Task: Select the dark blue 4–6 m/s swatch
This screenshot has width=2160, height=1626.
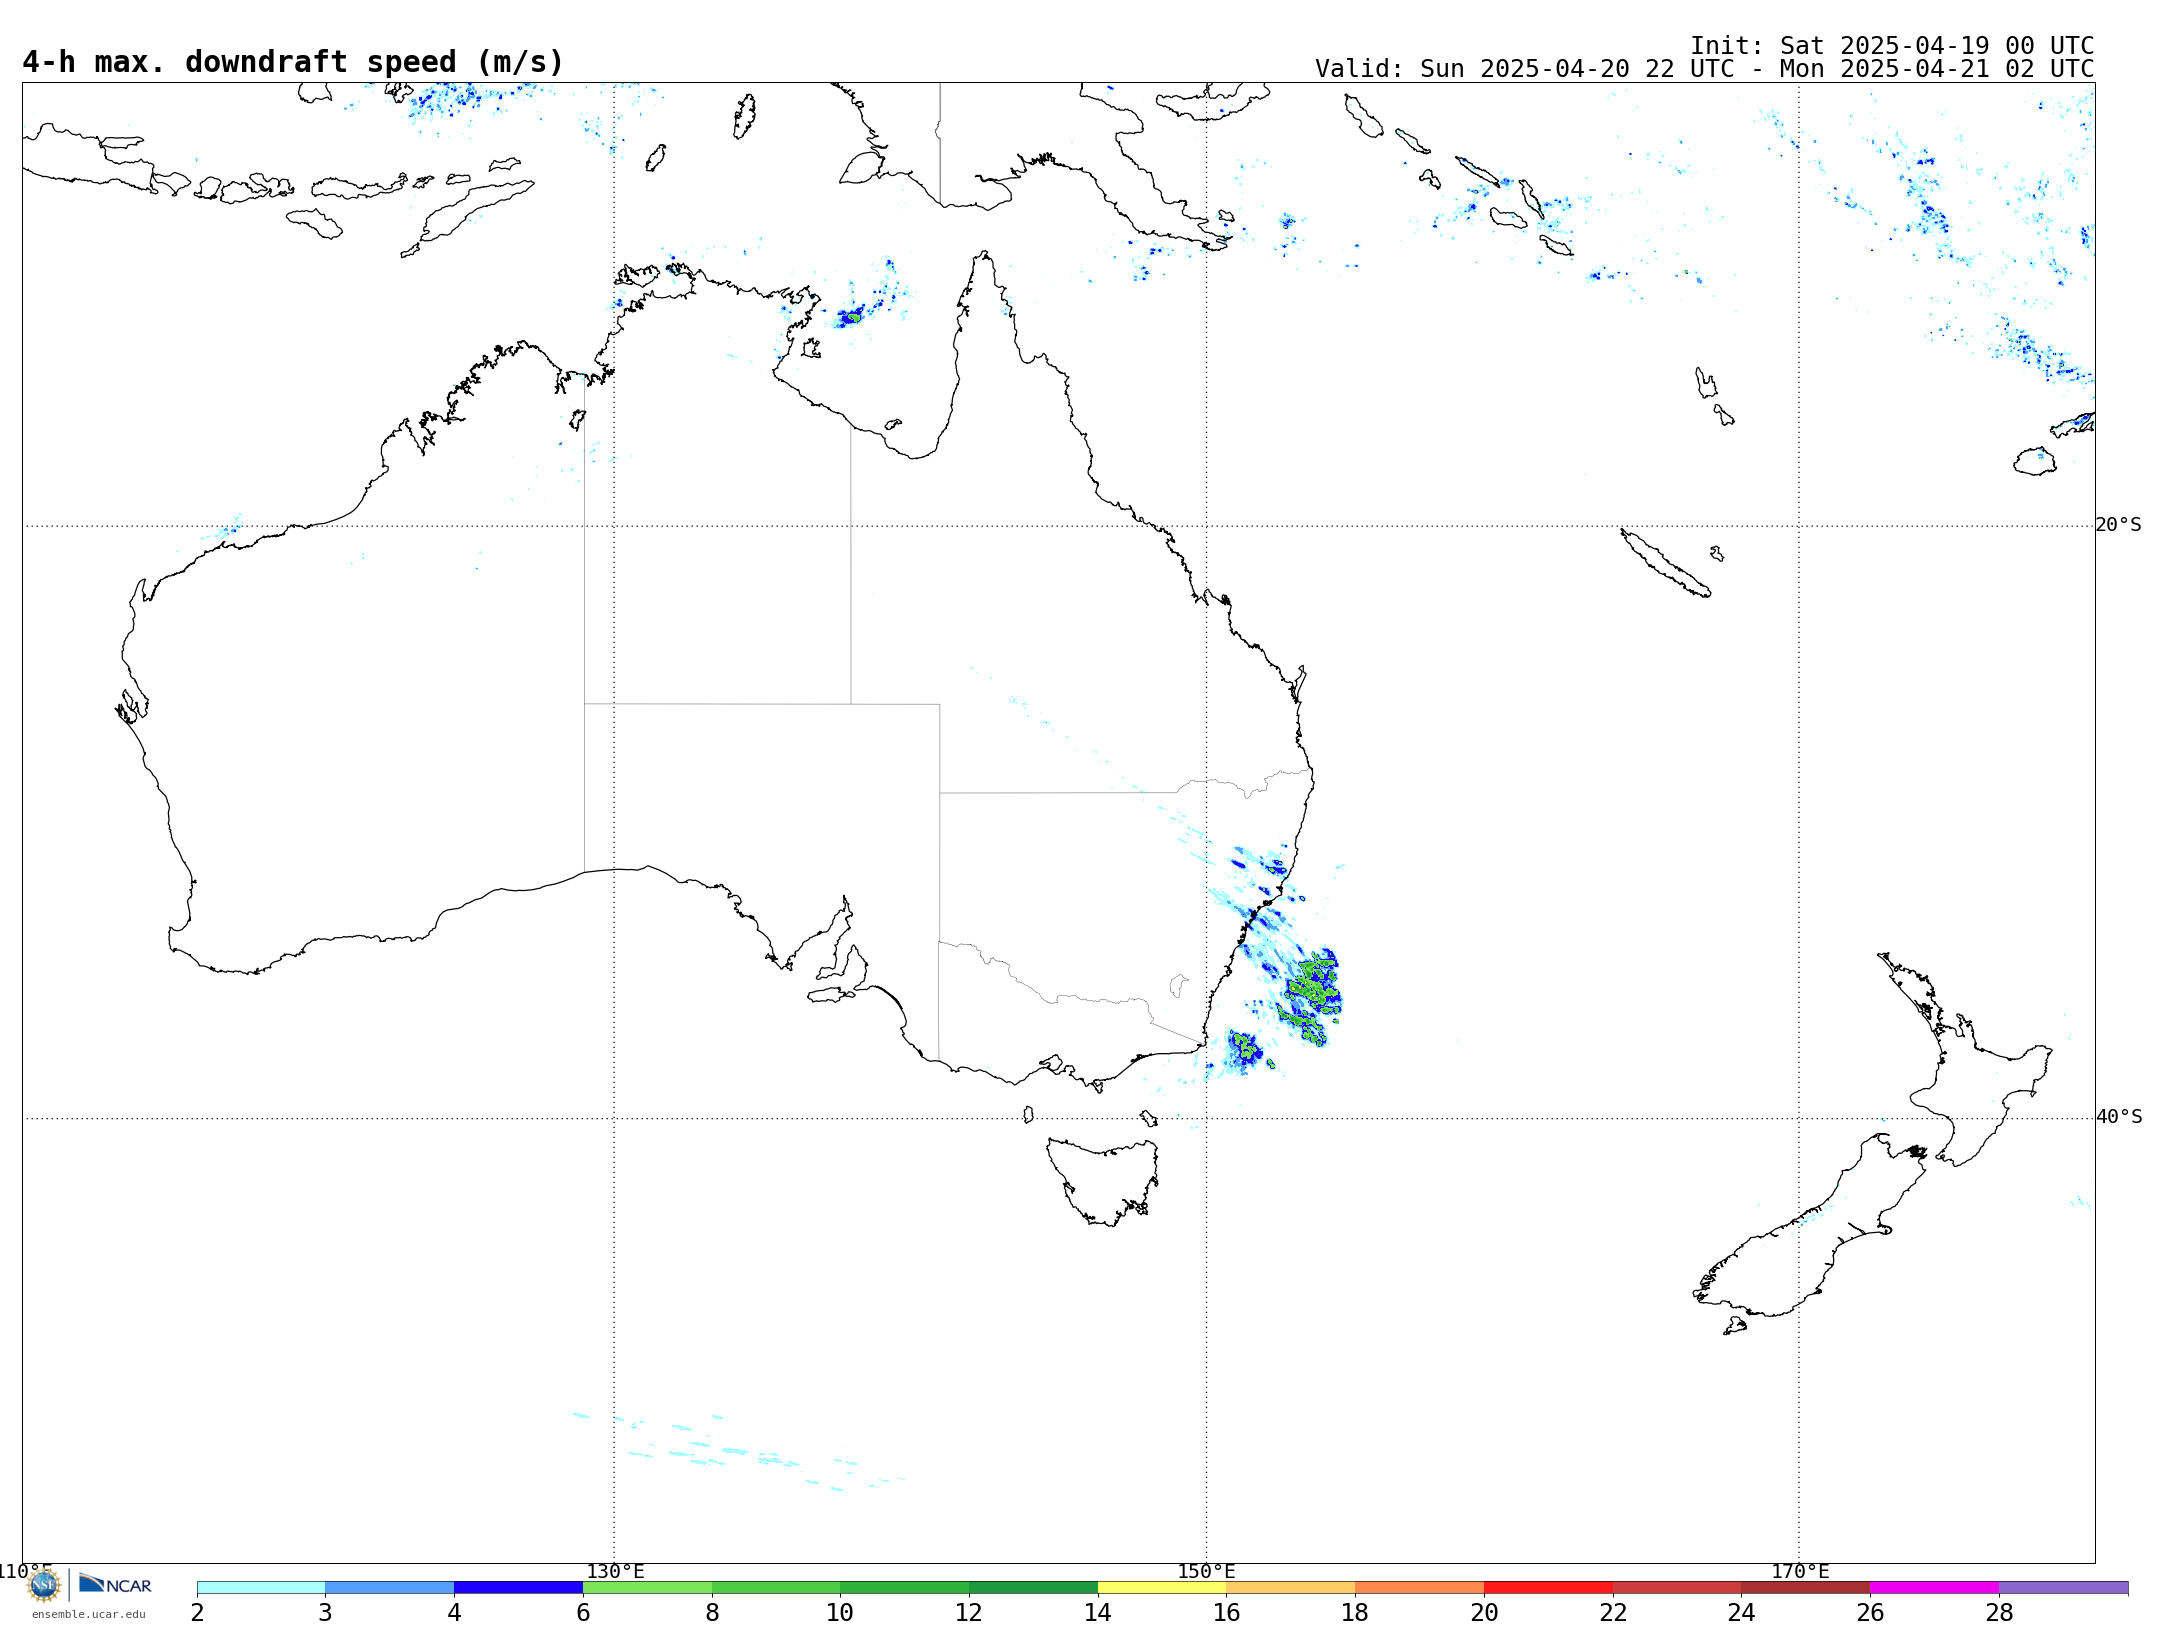Action: pyautogui.click(x=519, y=1588)
